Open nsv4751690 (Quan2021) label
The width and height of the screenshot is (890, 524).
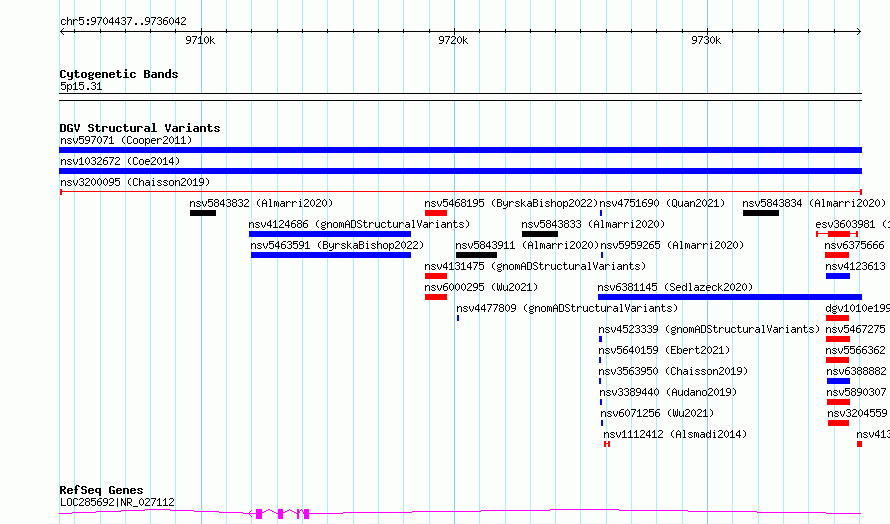[662, 203]
